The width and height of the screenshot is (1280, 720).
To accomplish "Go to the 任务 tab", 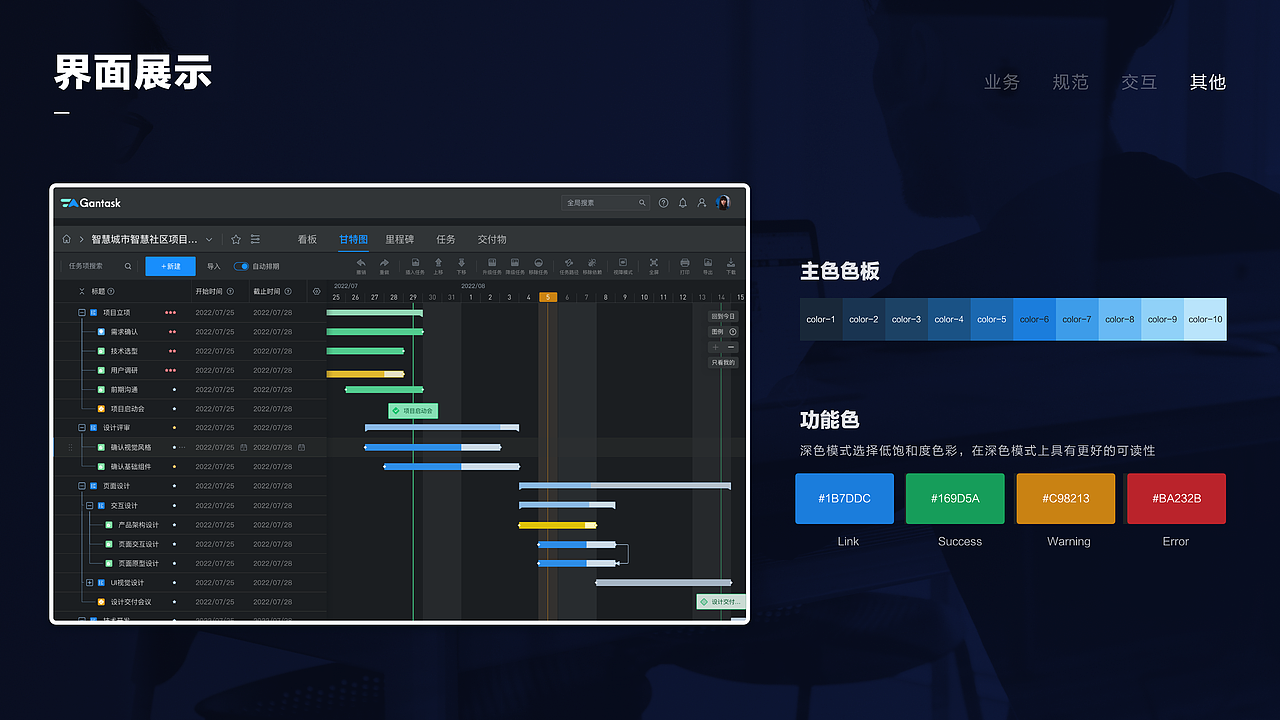I will pyautogui.click(x=446, y=240).
